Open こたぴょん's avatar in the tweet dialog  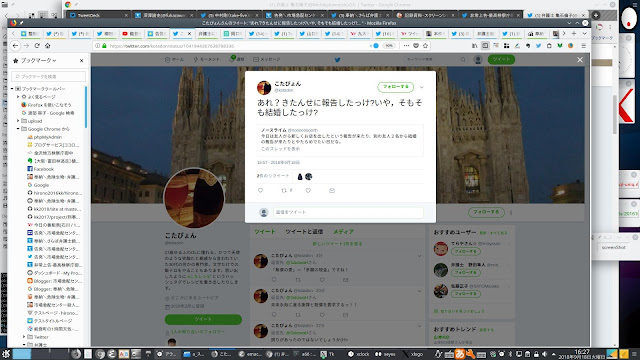pyautogui.click(x=264, y=87)
